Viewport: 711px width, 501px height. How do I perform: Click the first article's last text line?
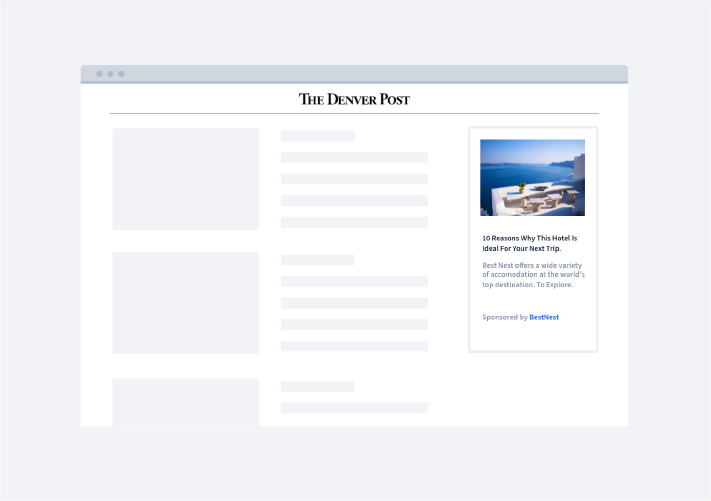pos(354,222)
